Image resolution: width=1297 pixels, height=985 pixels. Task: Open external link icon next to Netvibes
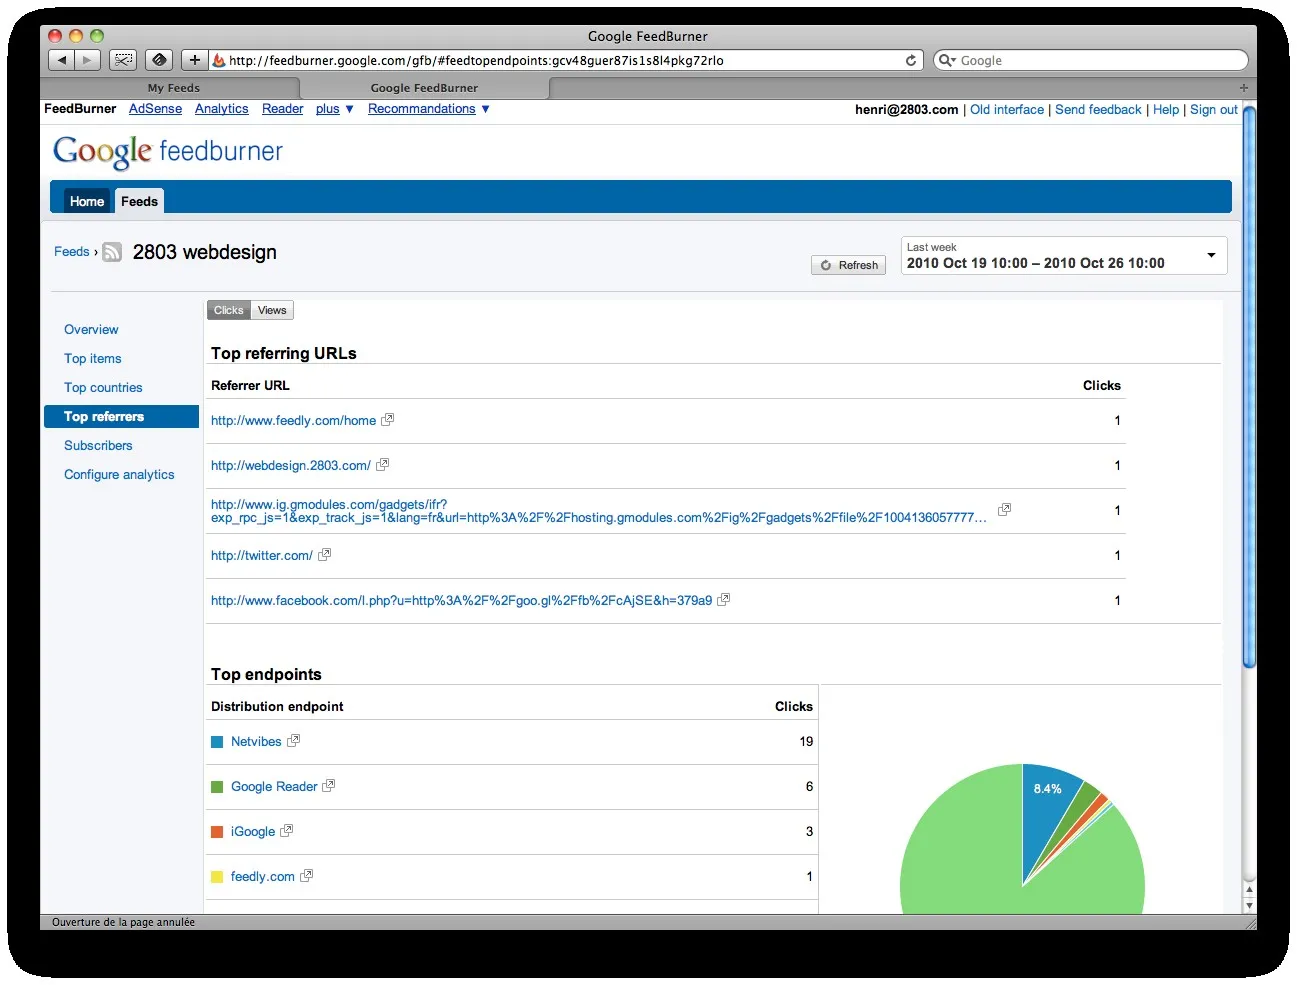click(x=293, y=741)
